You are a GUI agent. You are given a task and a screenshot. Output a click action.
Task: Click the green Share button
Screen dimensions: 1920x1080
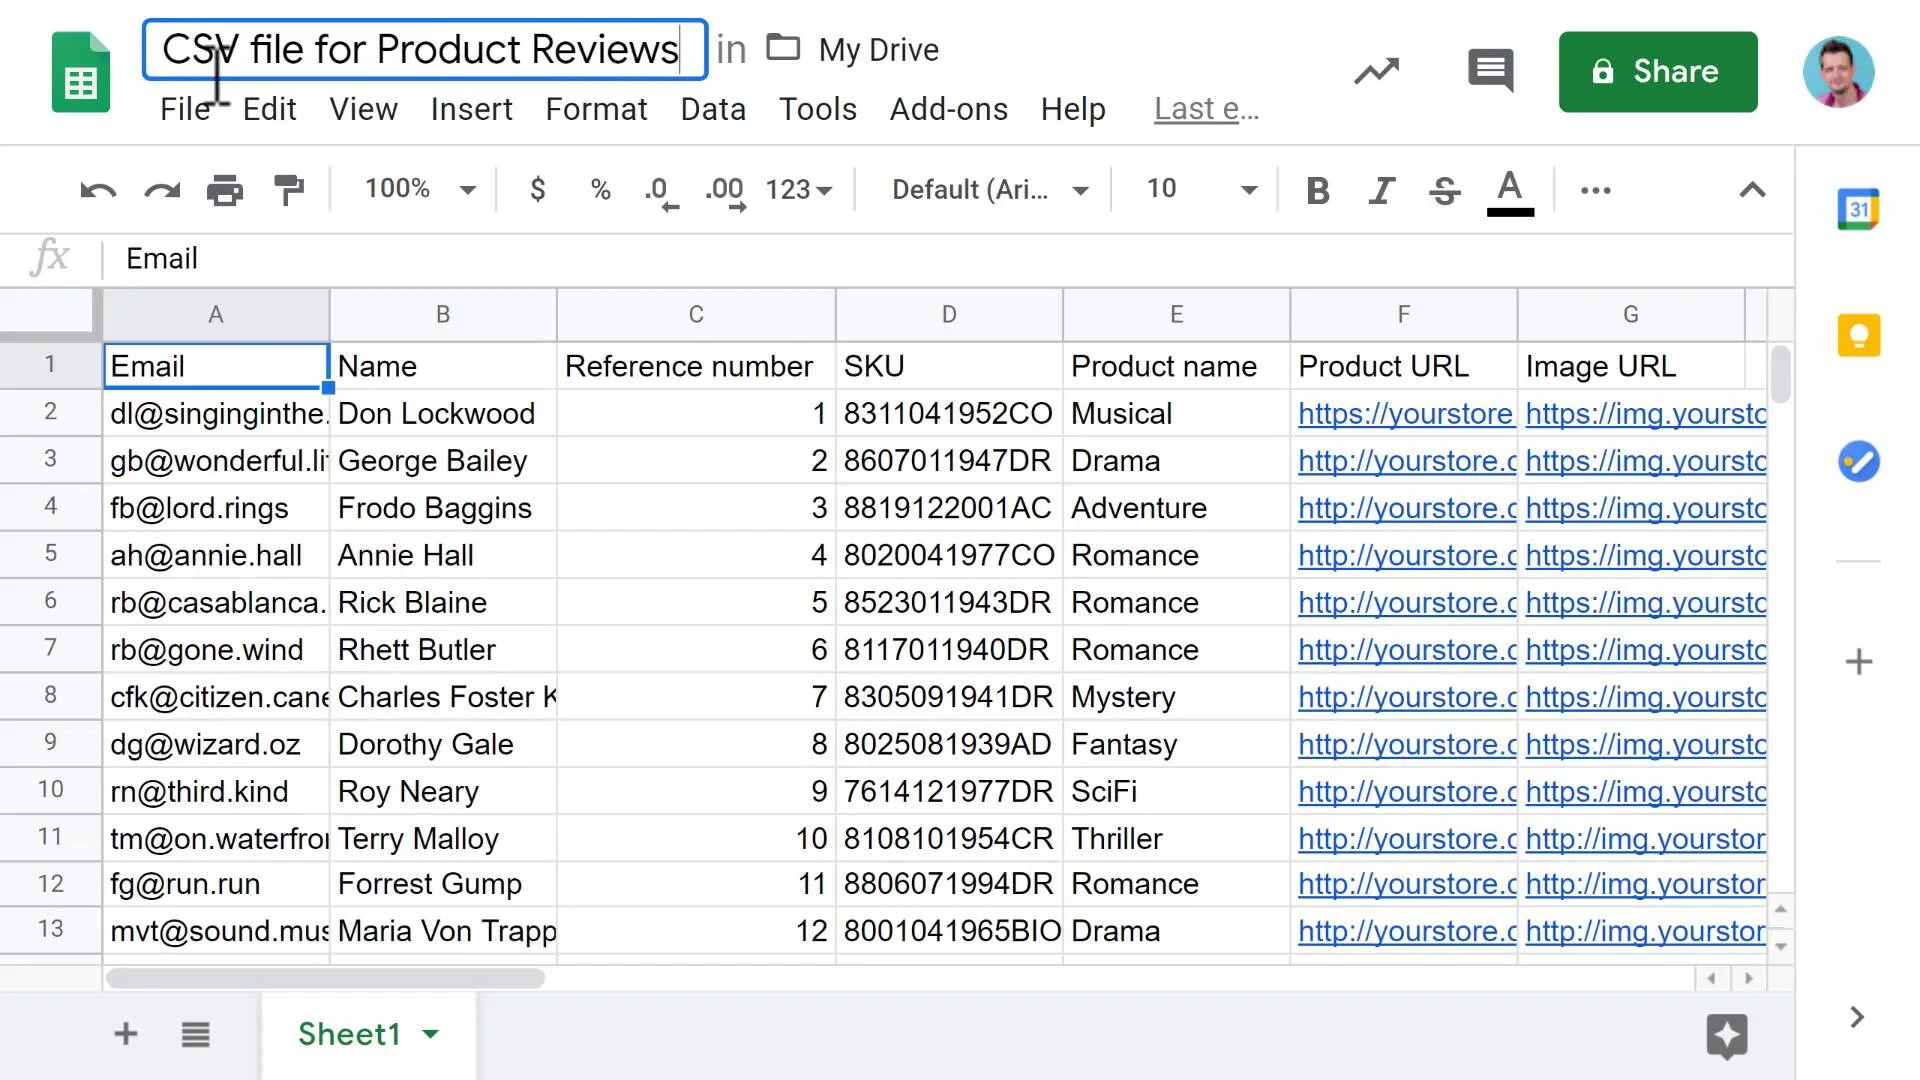tap(1657, 72)
